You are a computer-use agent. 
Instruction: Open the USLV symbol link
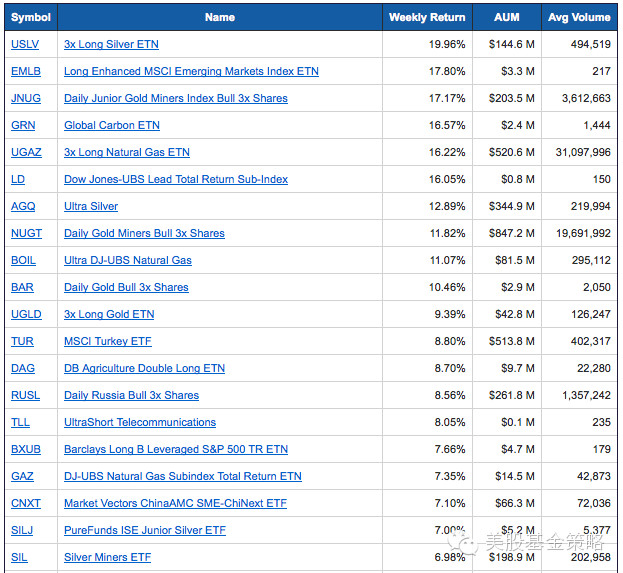pyautogui.click(x=24, y=44)
